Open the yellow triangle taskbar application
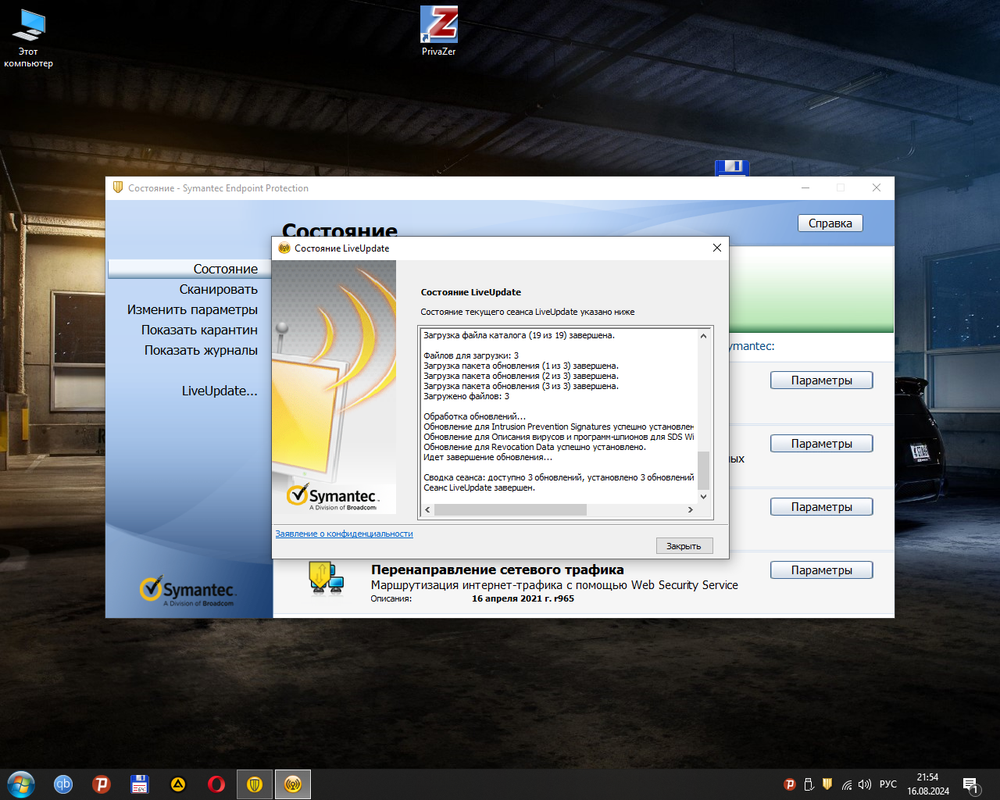The width and height of the screenshot is (1000, 800). click(x=178, y=784)
